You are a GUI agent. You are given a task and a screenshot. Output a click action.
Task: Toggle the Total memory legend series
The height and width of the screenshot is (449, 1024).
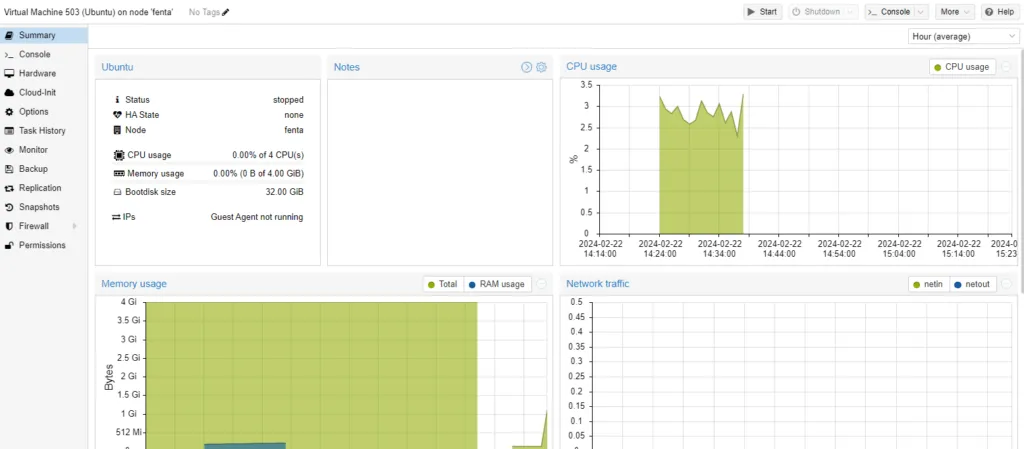click(x=442, y=284)
